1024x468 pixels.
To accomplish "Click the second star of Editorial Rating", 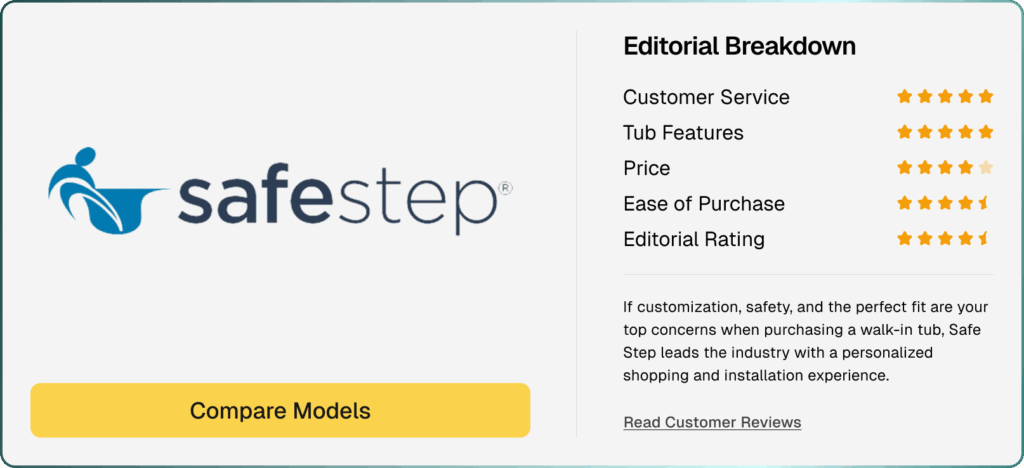I will [x=925, y=239].
